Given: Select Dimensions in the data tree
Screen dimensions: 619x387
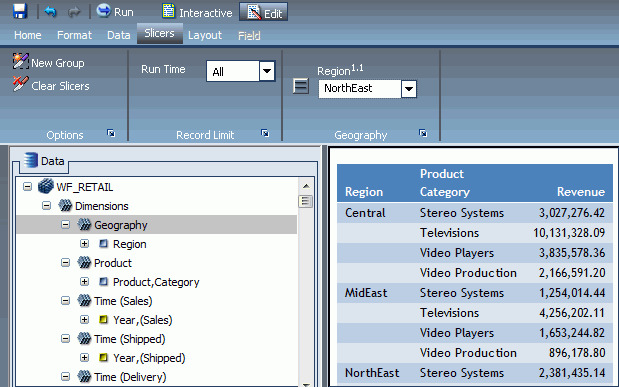Looking at the screenshot, I should click(101, 206).
